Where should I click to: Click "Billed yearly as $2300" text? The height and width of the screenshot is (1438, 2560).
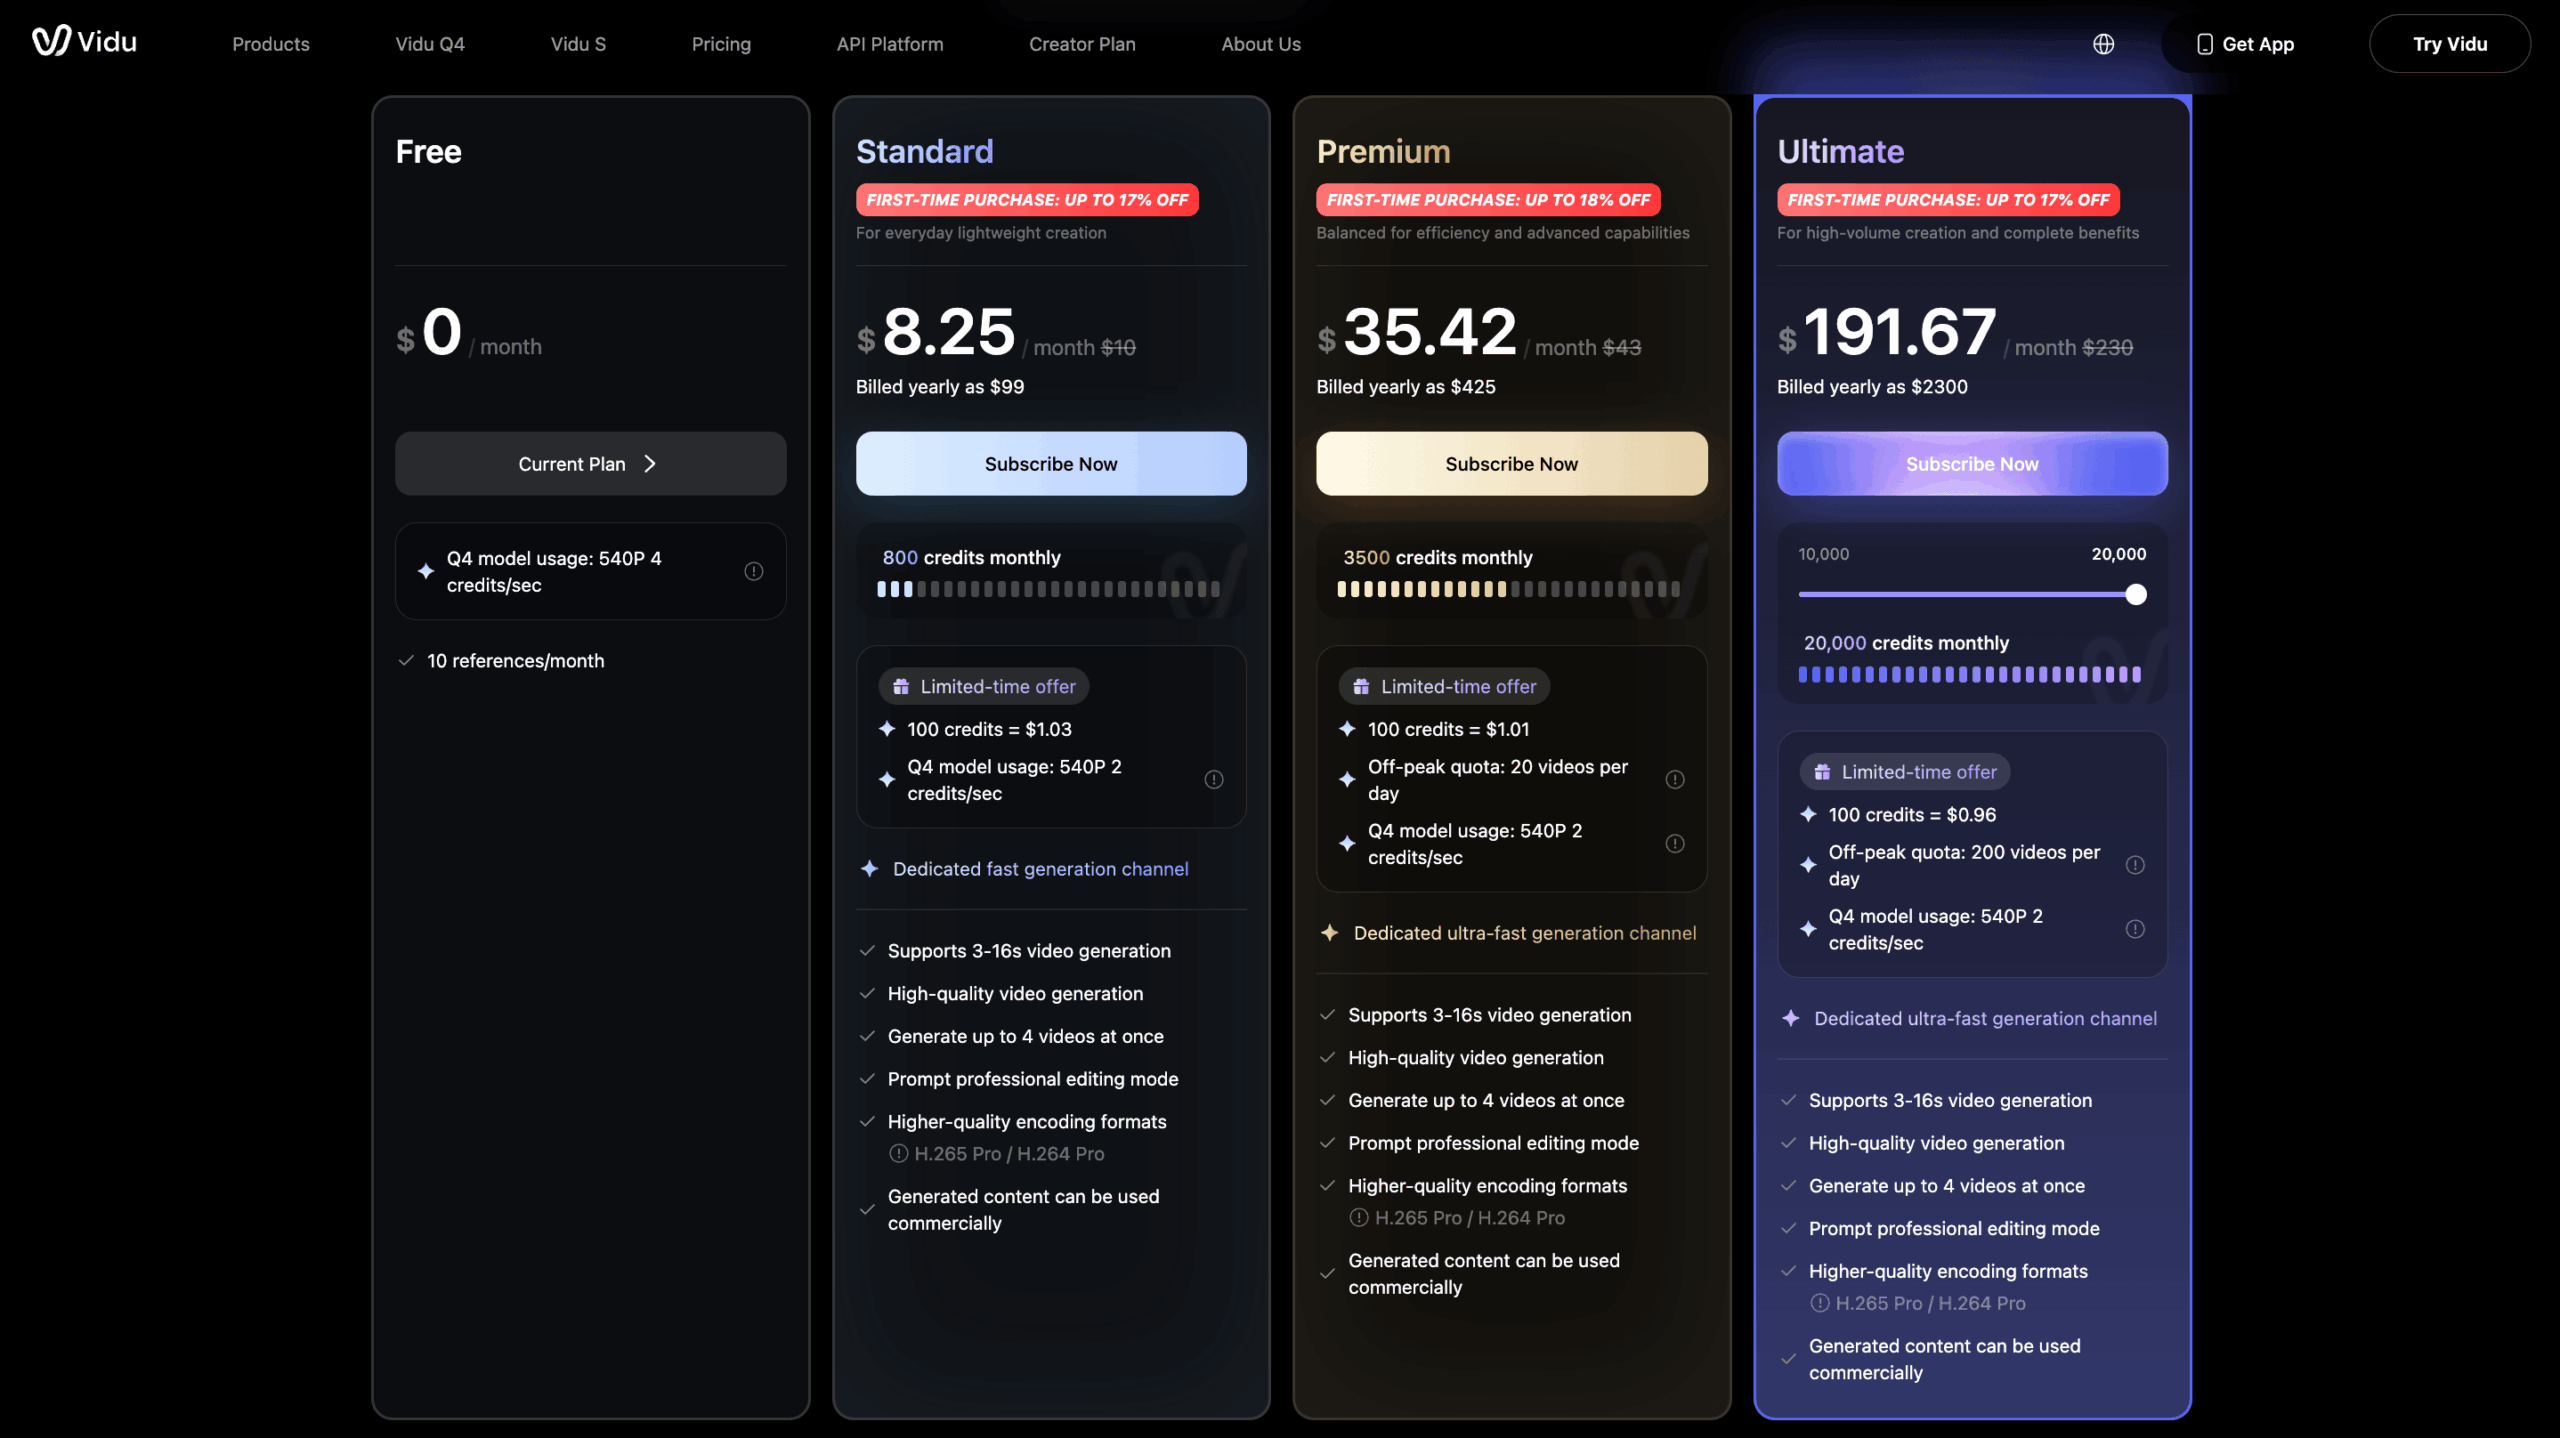1872,387
